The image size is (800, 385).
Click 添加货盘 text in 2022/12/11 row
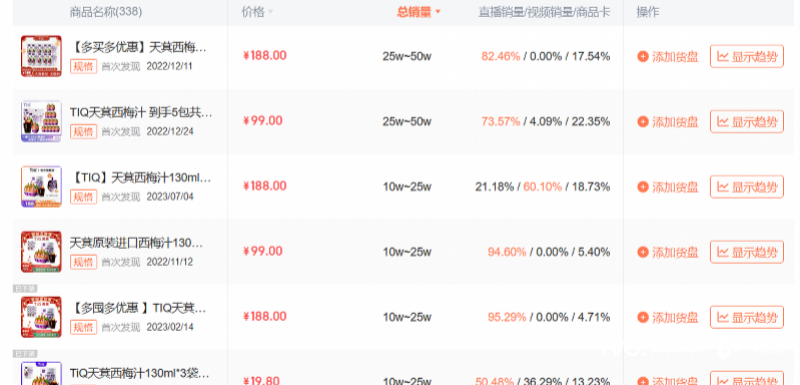tap(675, 57)
